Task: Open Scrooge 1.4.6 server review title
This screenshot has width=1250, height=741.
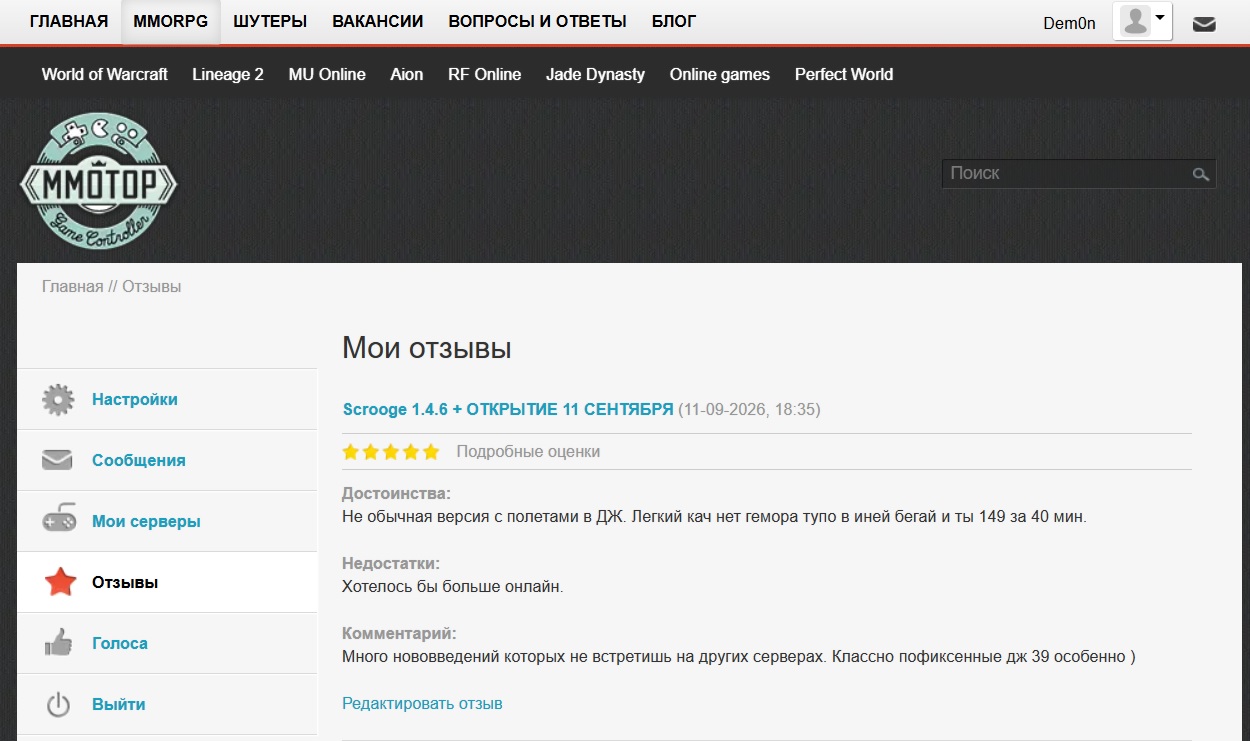Action: (508, 409)
